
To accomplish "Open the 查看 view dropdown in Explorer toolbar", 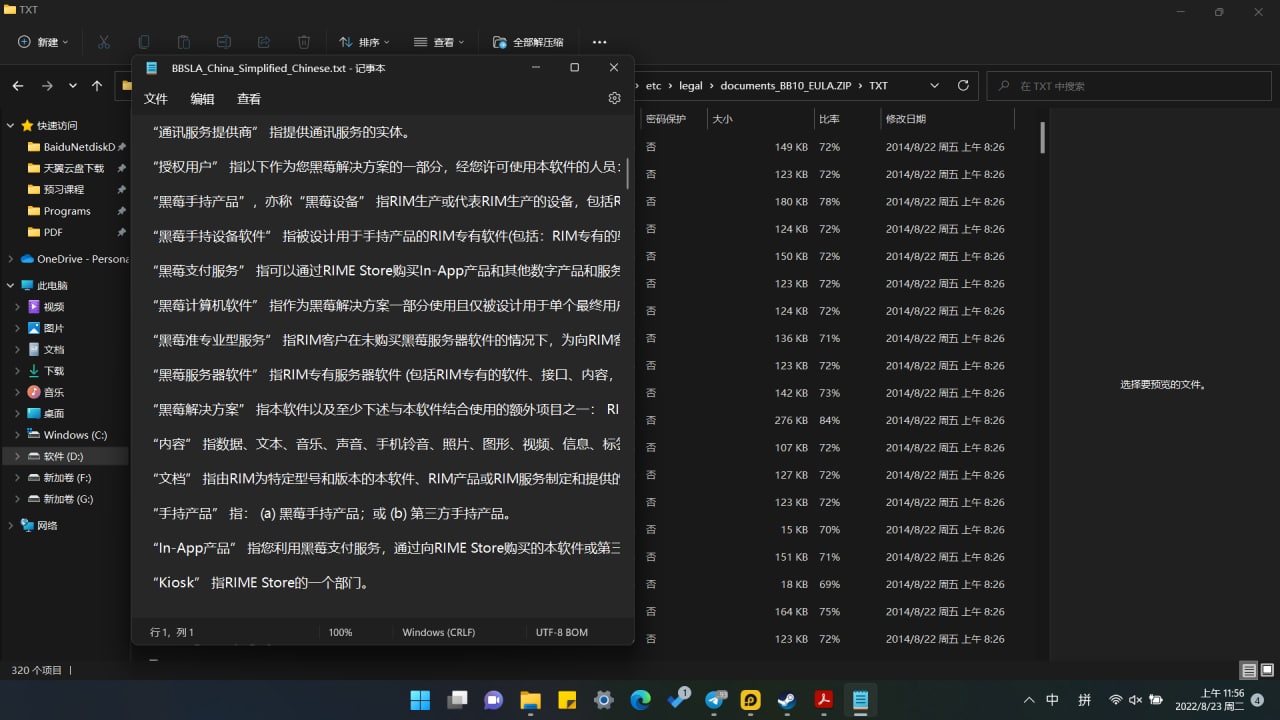I will pyautogui.click(x=440, y=42).
